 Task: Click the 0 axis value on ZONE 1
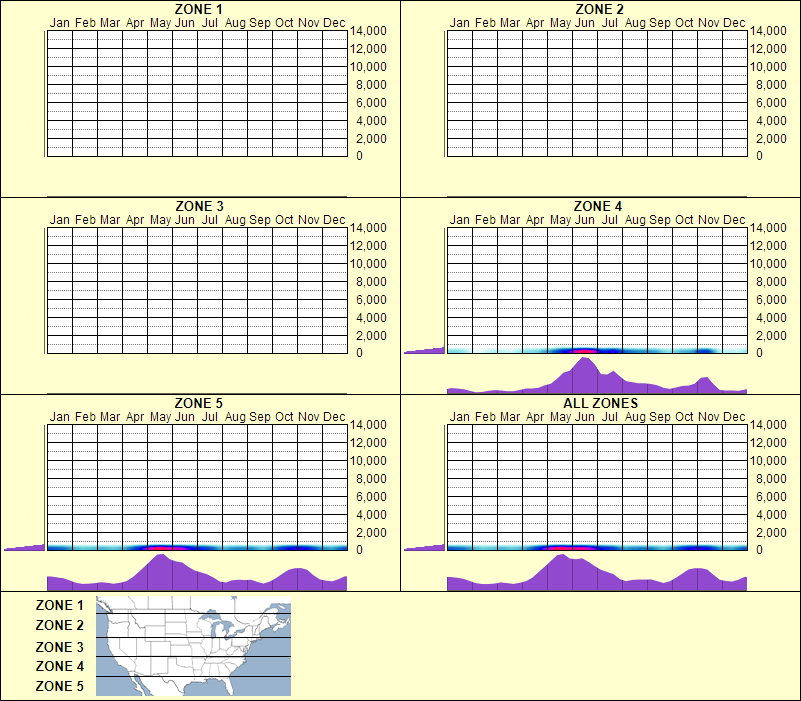coord(360,155)
